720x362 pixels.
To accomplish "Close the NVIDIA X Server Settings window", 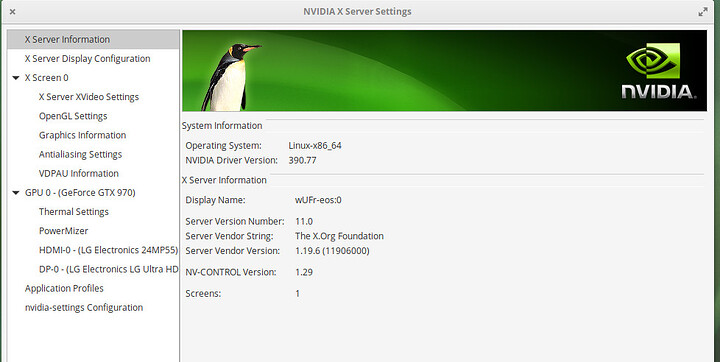I will (12, 11).
